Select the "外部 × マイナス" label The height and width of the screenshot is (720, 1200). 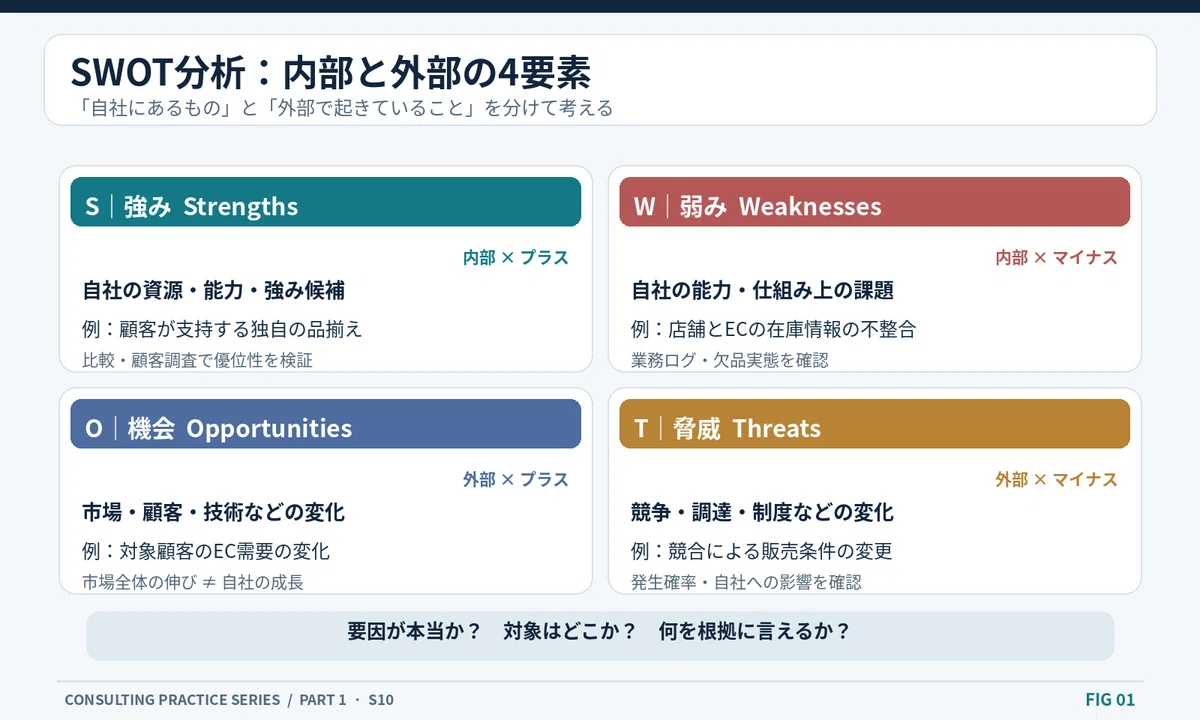click(x=1056, y=480)
